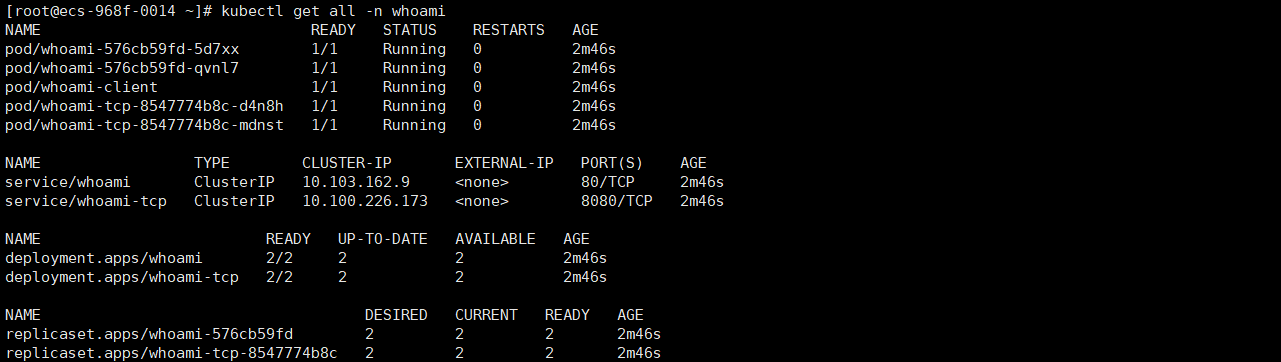Click <none> external IP of service/whoami-tcp
This screenshot has height=362, width=1281.
pos(482,201)
